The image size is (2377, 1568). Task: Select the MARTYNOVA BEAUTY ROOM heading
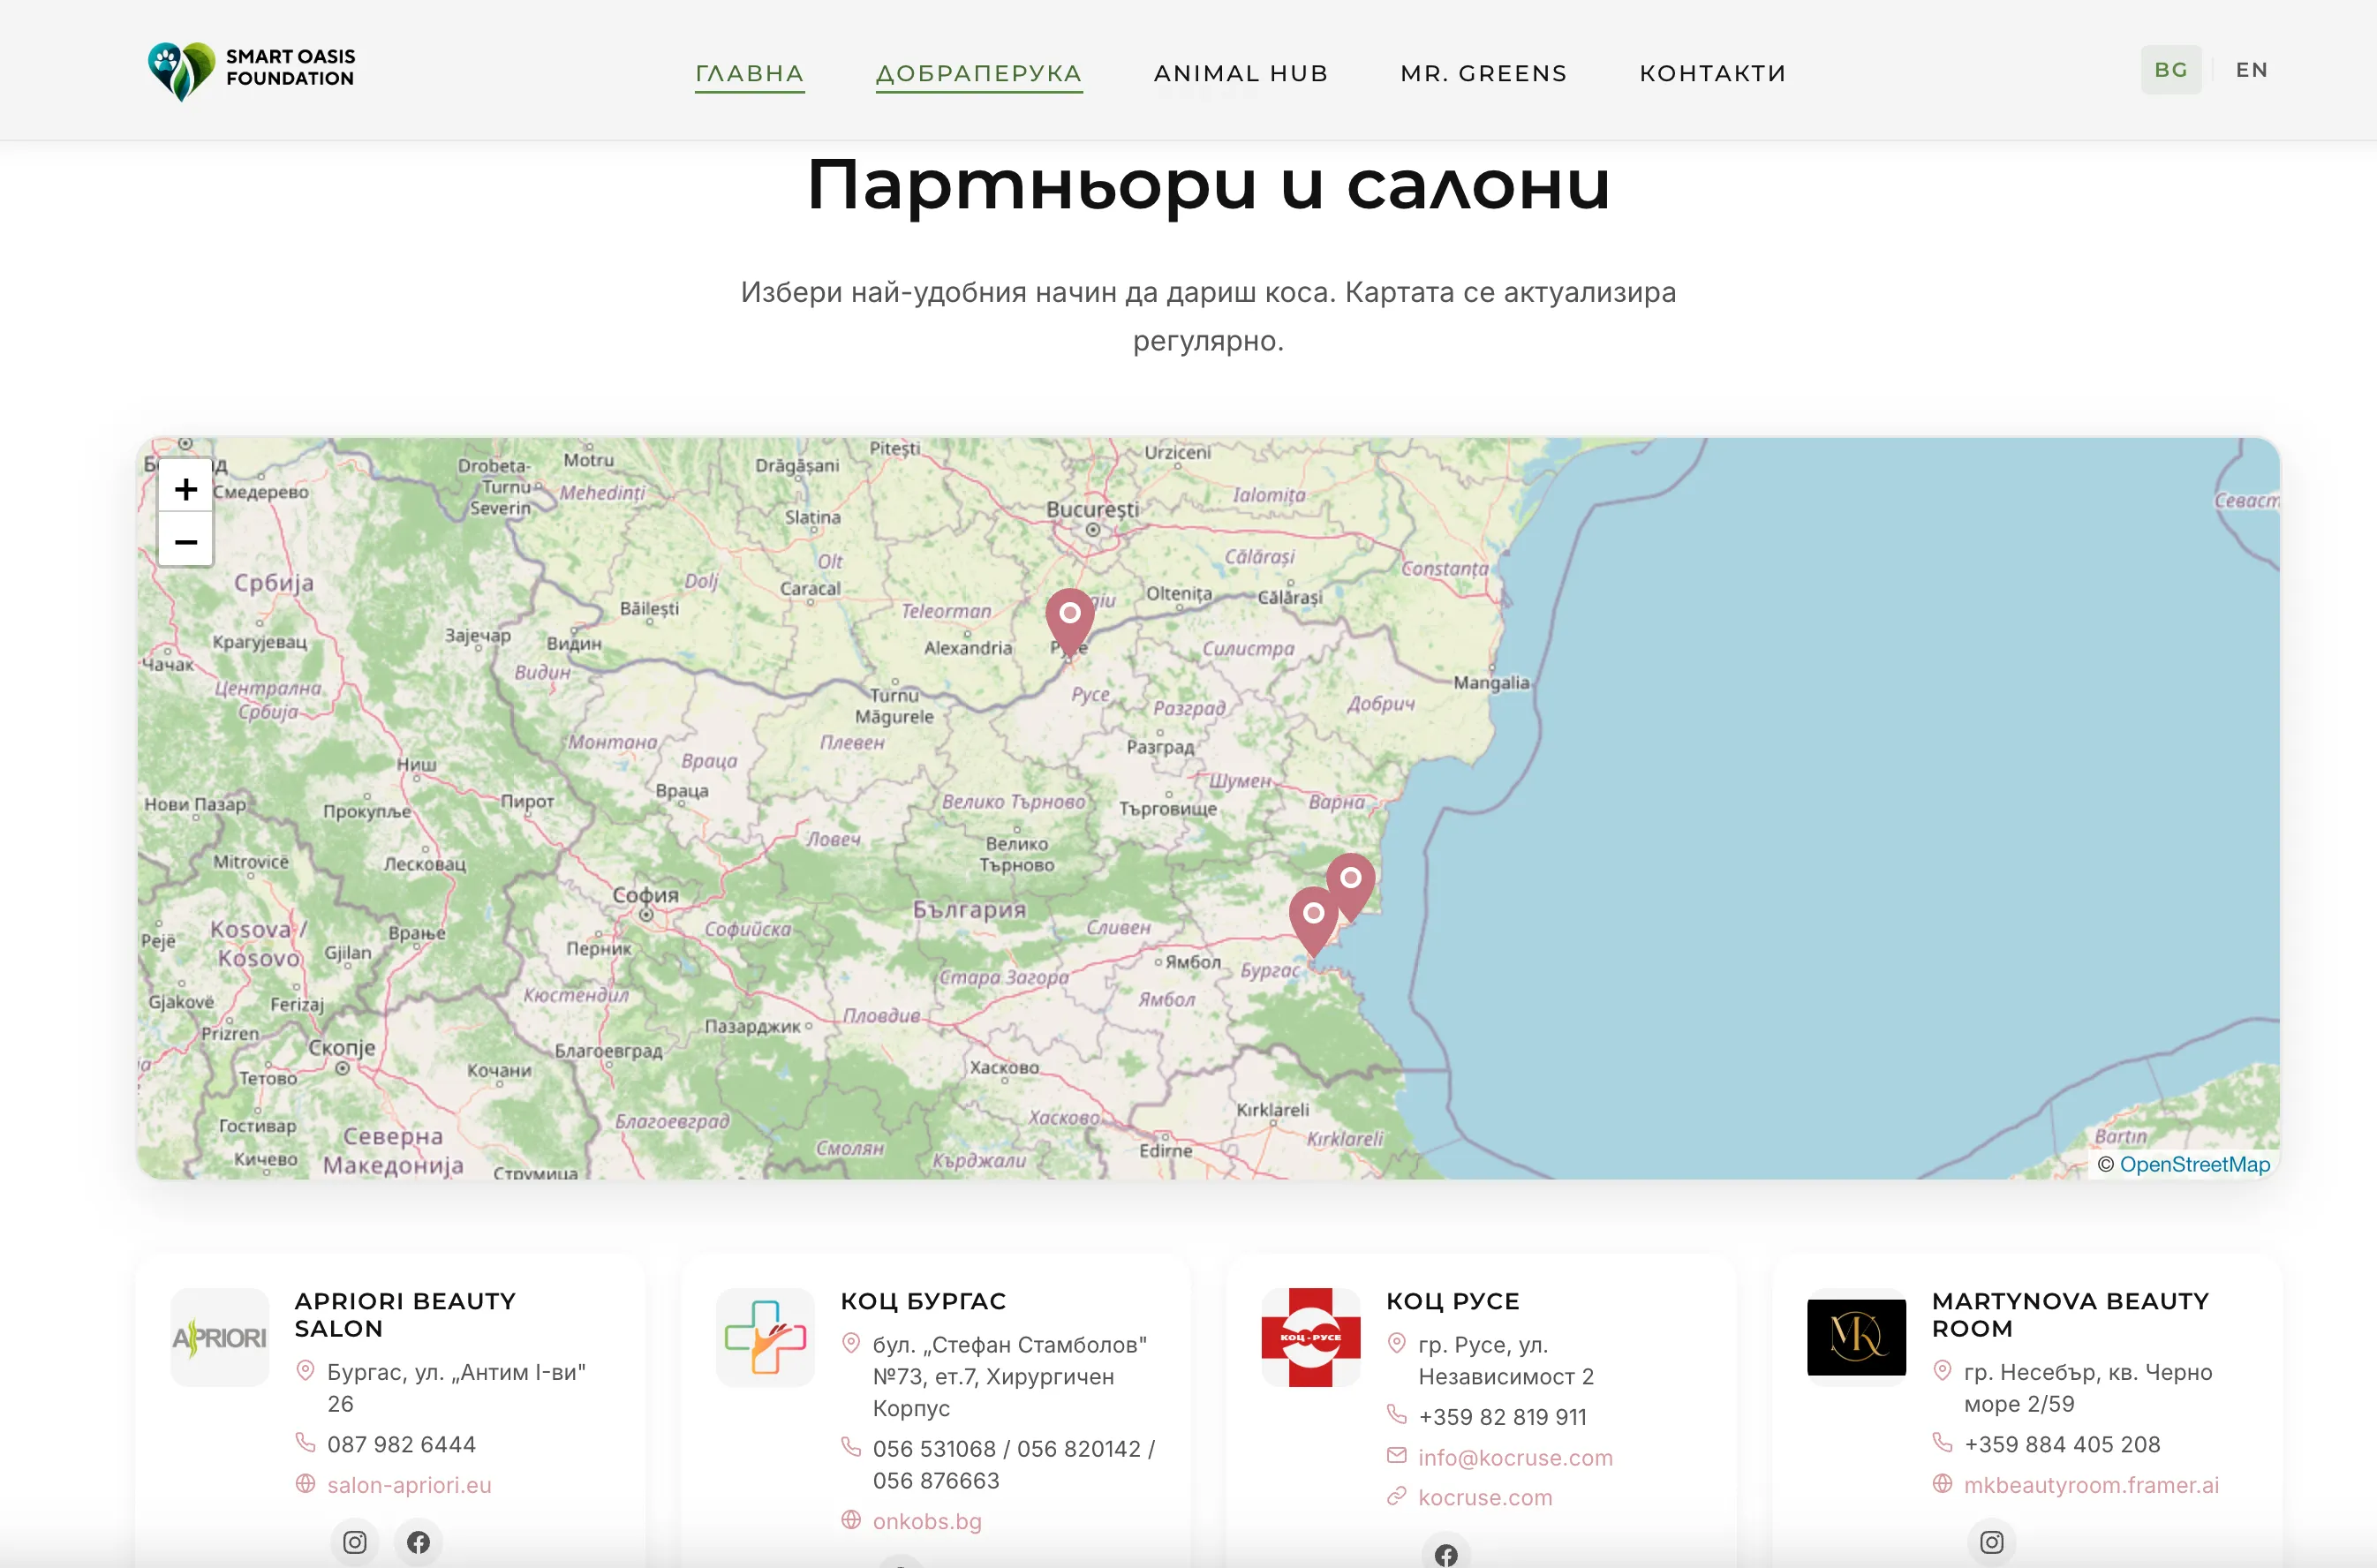2070,1315
